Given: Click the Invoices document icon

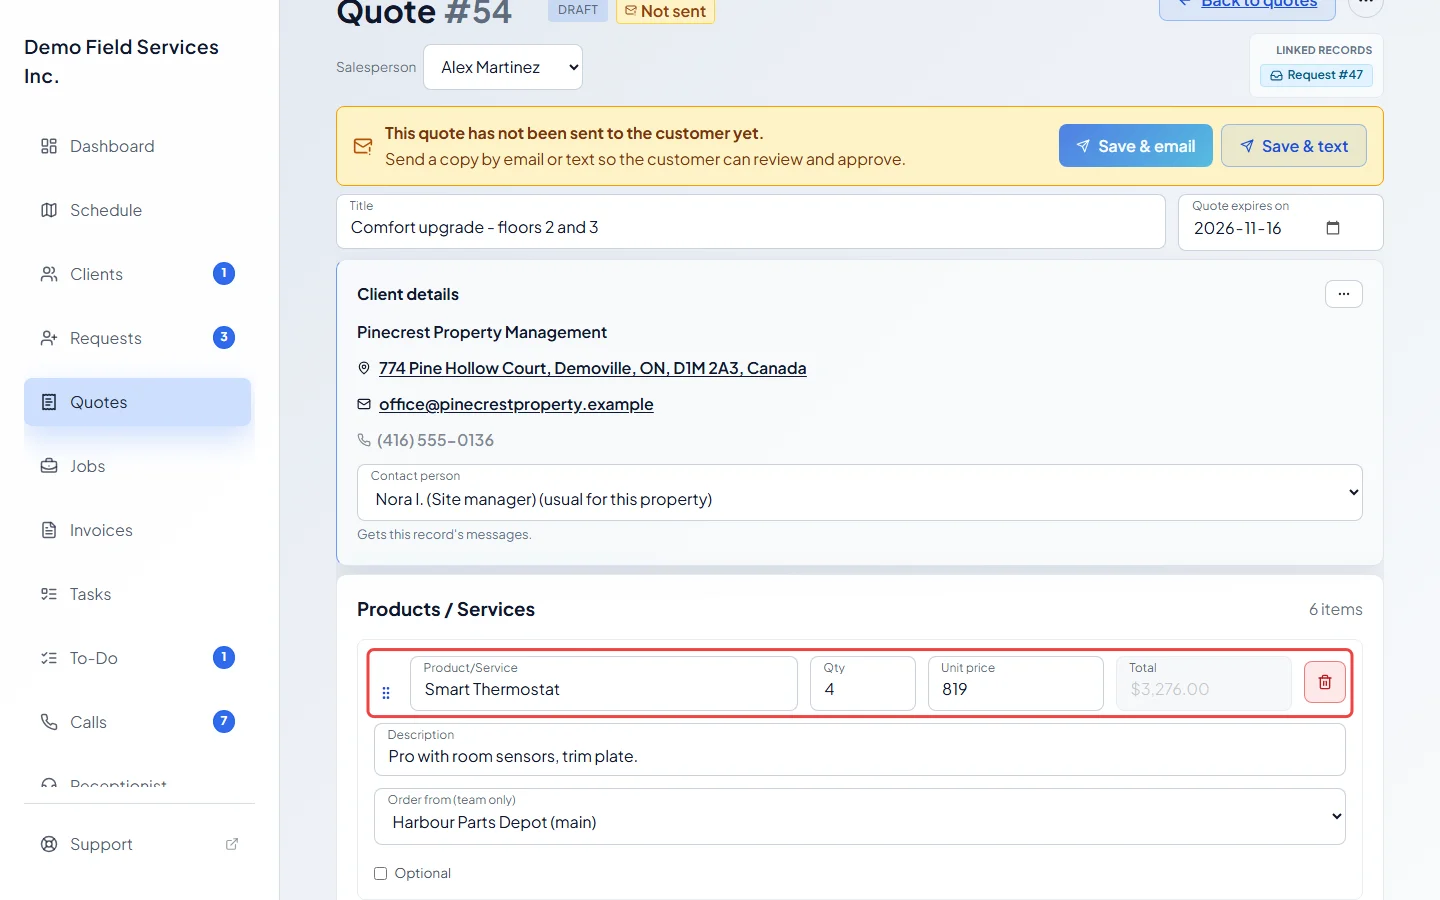Looking at the screenshot, I should tap(49, 530).
